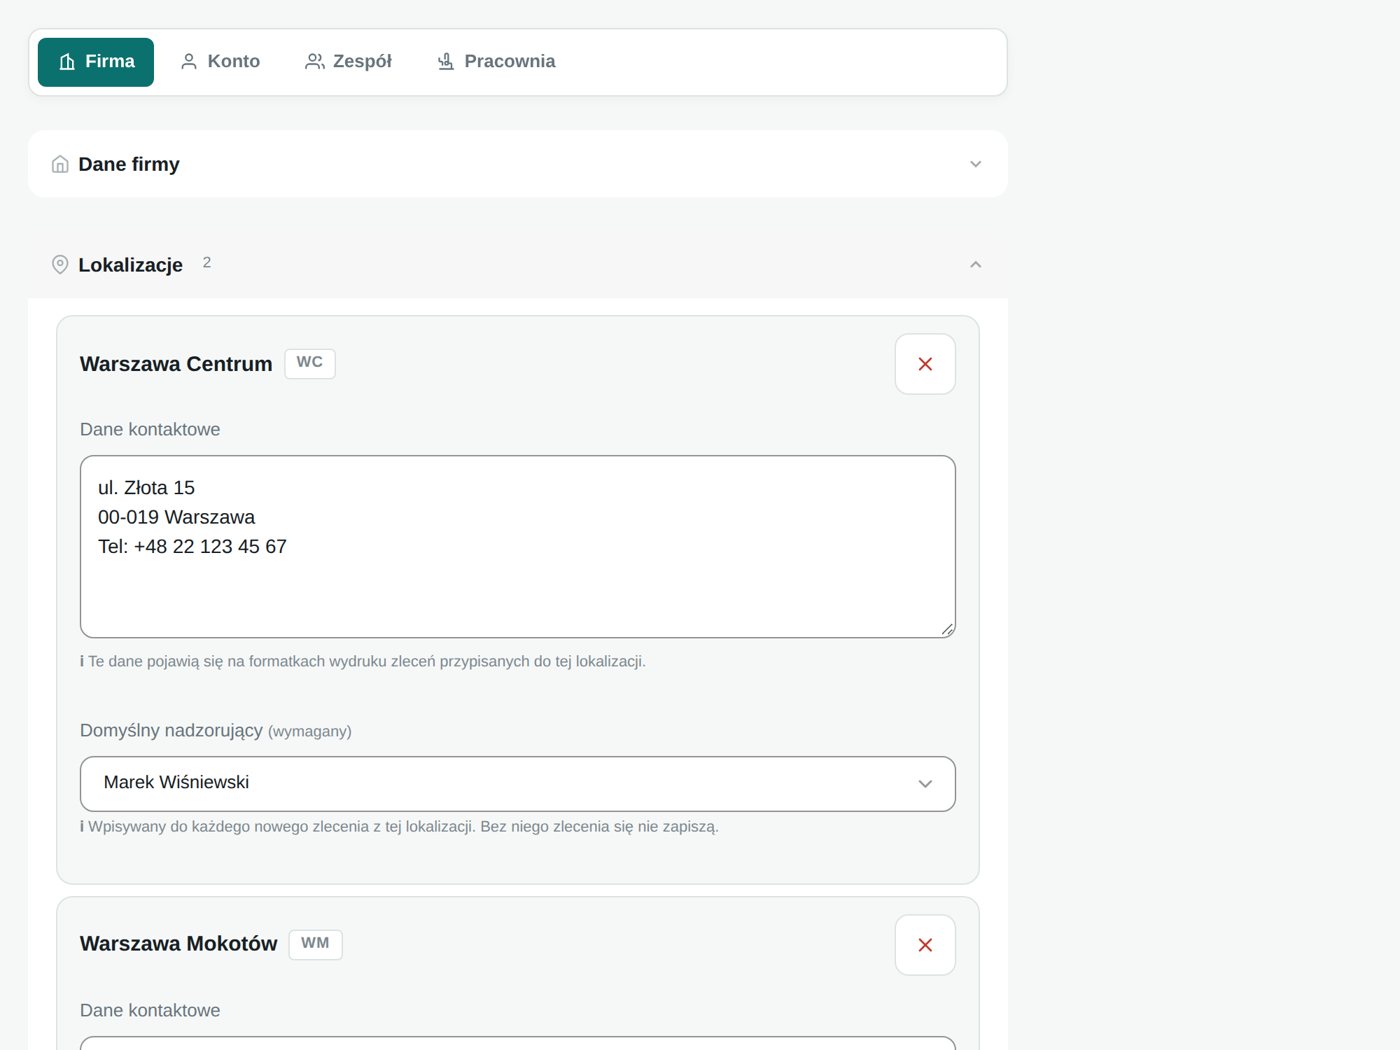Click Dane kontaktowe label under Warszawa Centrum

pyautogui.click(x=150, y=430)
